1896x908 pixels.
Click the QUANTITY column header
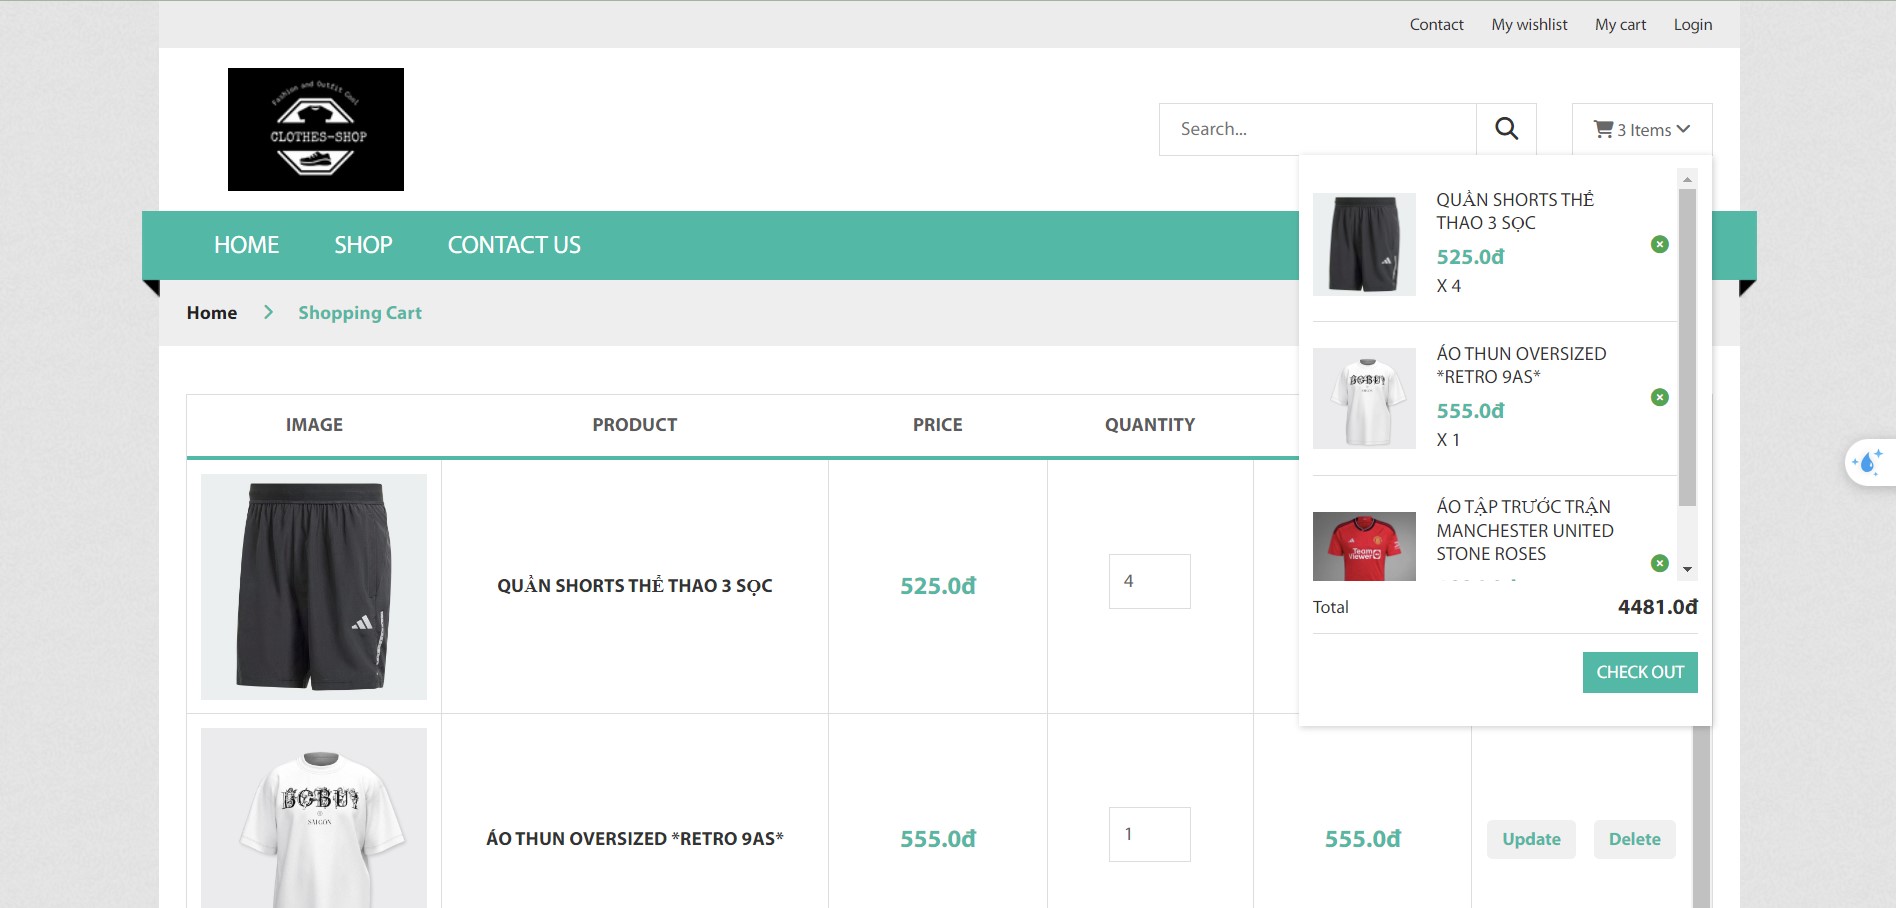1150,425
